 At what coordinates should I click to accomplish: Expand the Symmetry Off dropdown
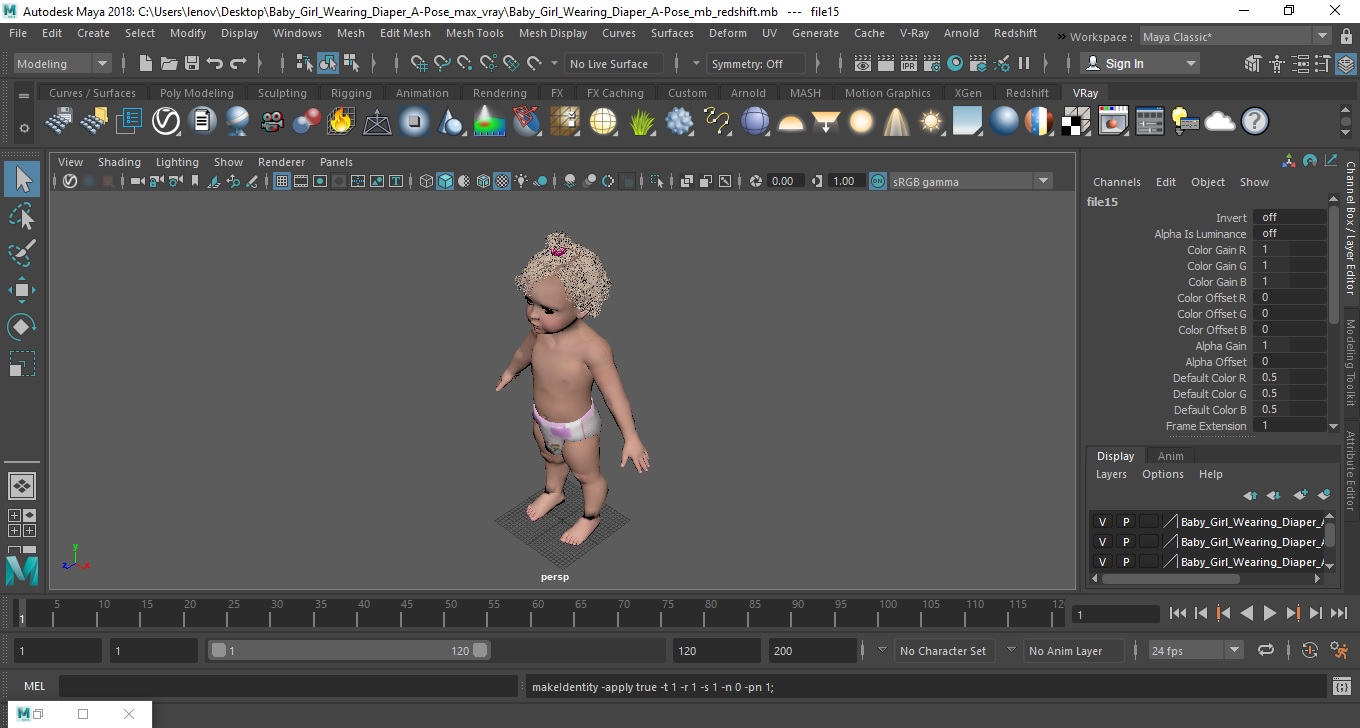[x=757, y=63]
